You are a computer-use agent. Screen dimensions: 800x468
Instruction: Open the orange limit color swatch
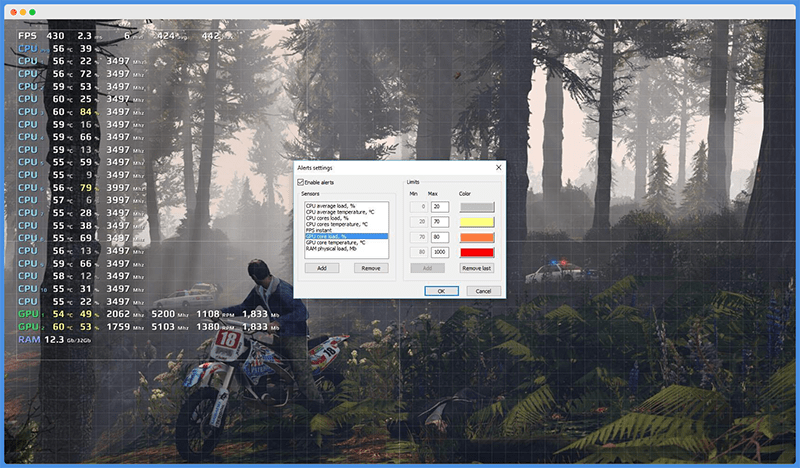pos(477,237)
